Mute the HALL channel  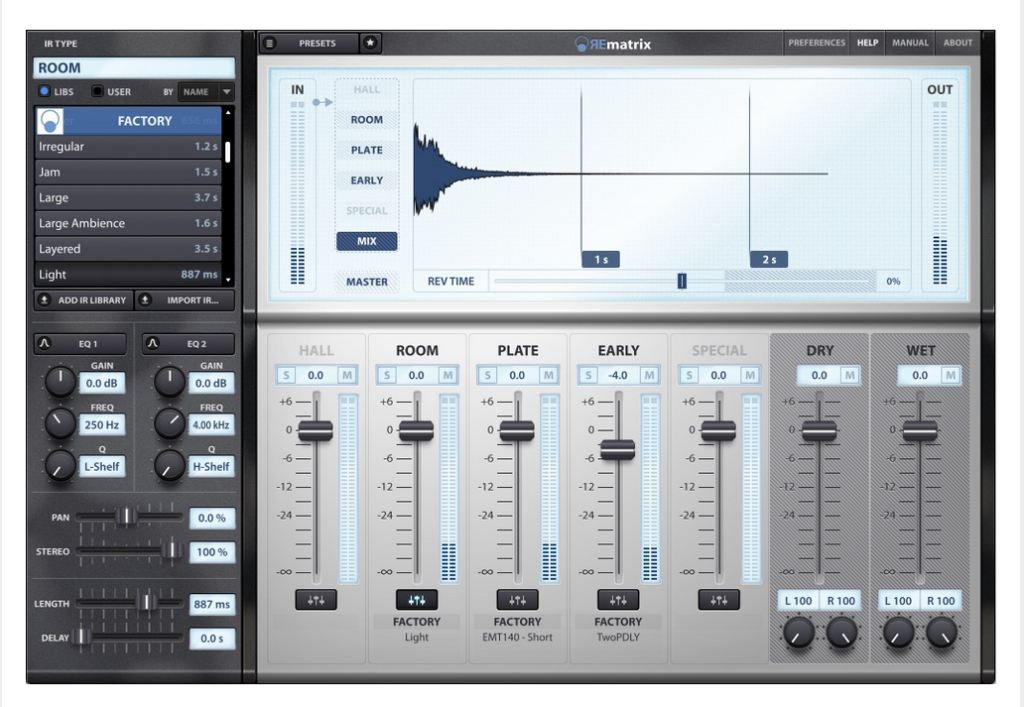(346, 375)
